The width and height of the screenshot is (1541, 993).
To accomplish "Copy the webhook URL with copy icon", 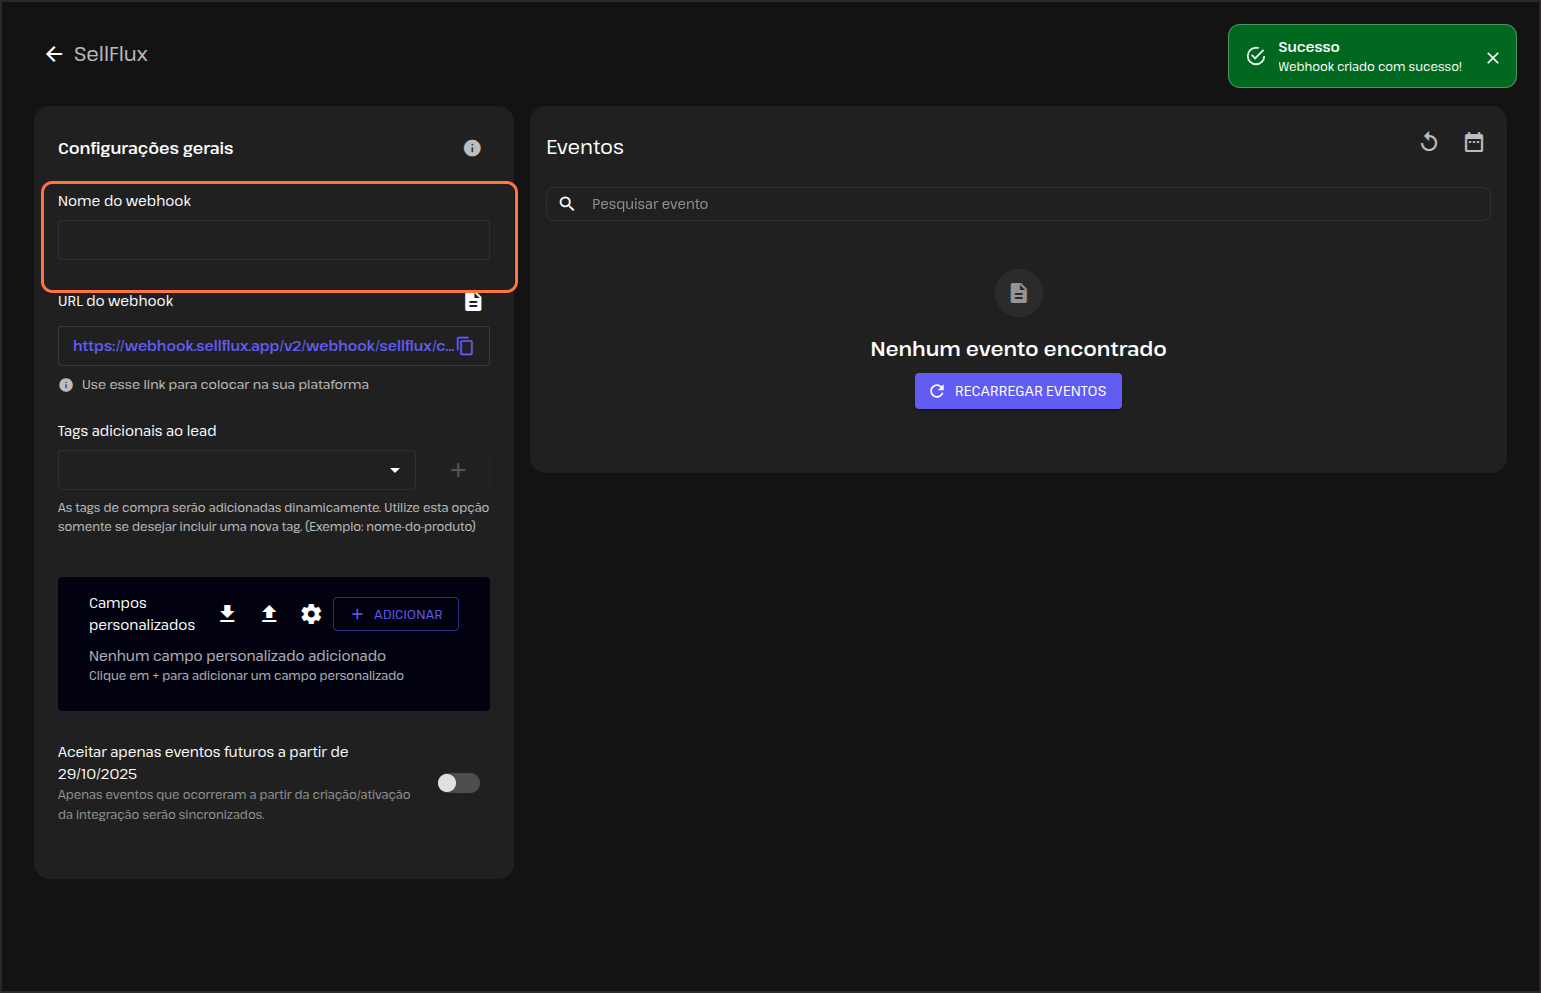I will click(x=466, y=346).
